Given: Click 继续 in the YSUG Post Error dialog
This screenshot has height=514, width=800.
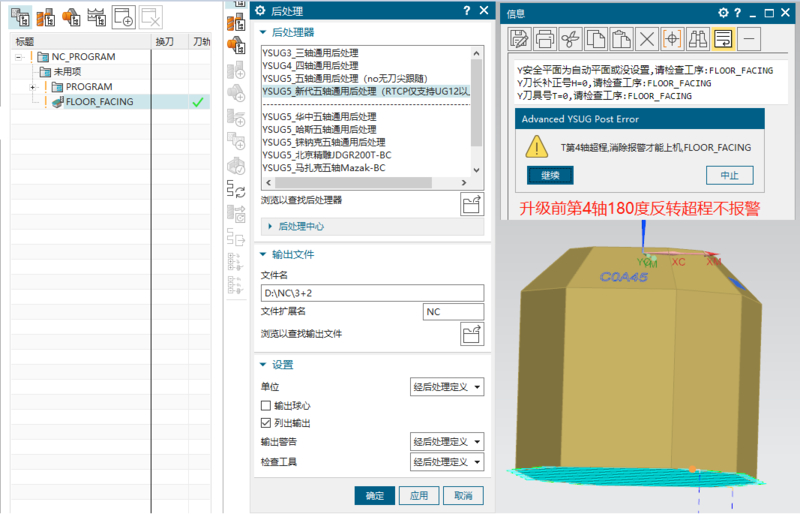Looking at the screenshot, I should click(550, 176).
